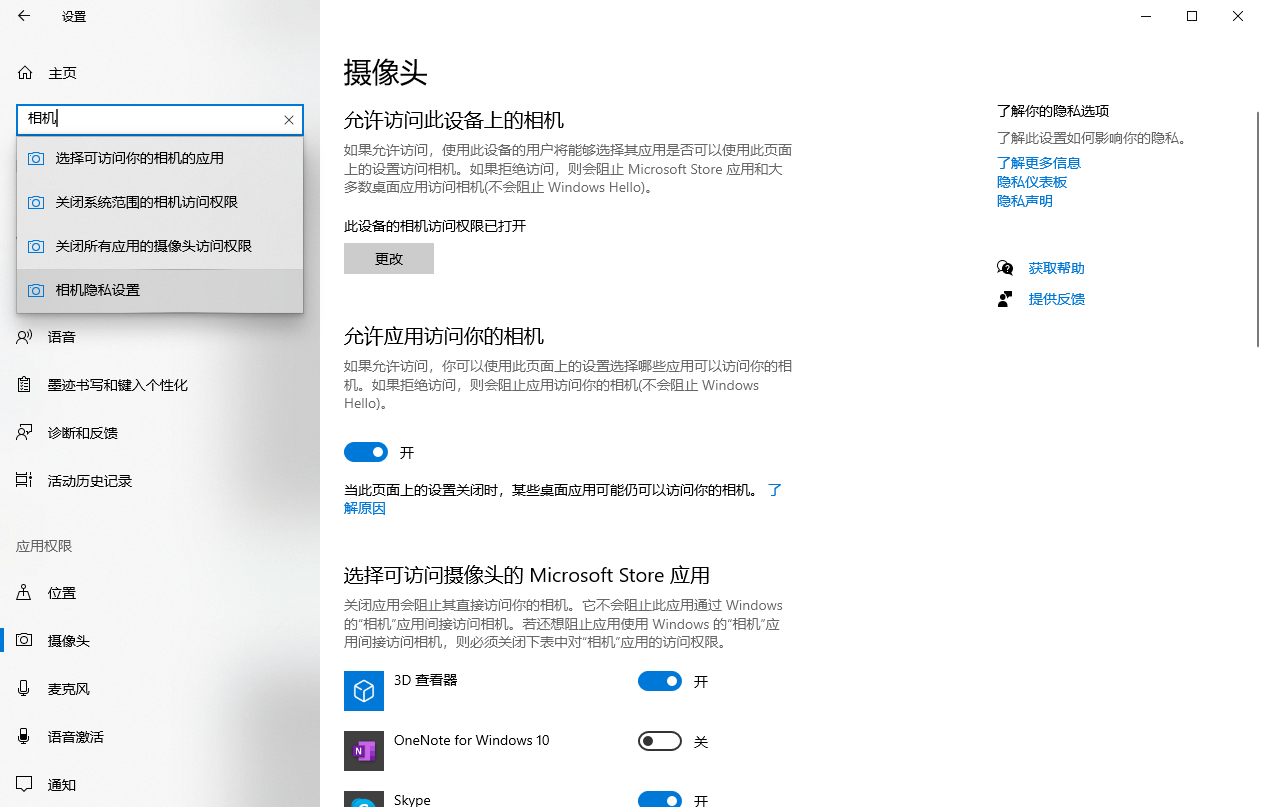Enable camera access for OneNote
The height and width of the screenshot is (807, 1261).
660,742
